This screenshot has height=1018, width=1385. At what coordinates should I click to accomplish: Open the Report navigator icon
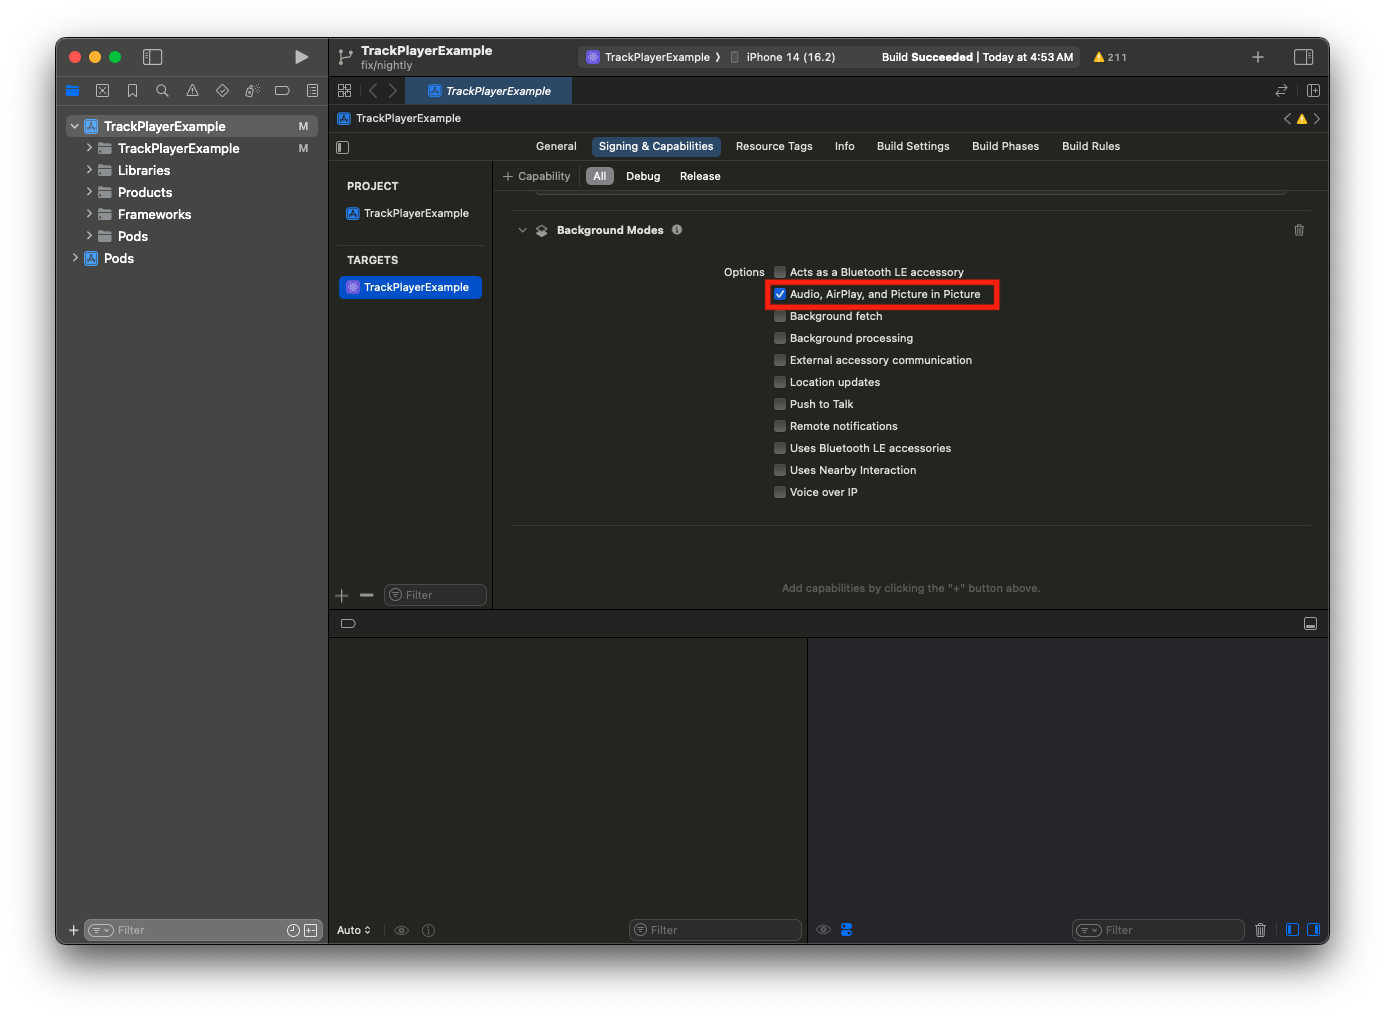pos(312,90)
